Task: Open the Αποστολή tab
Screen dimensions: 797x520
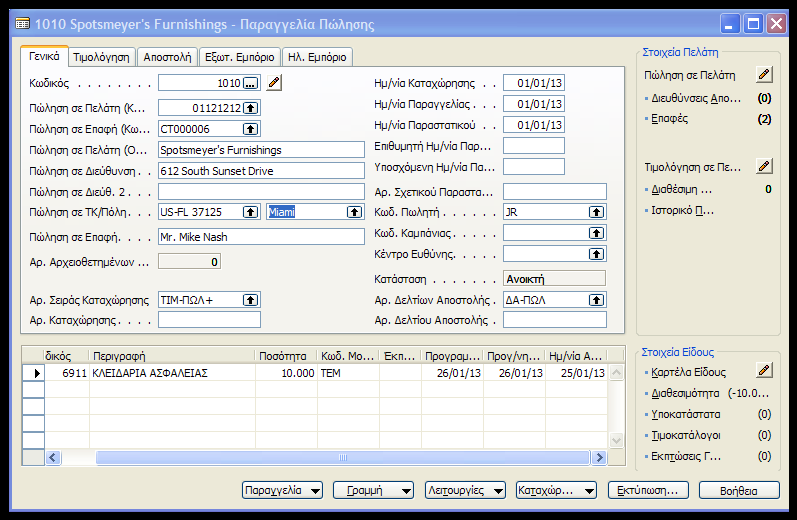Action: coord(167,57)
